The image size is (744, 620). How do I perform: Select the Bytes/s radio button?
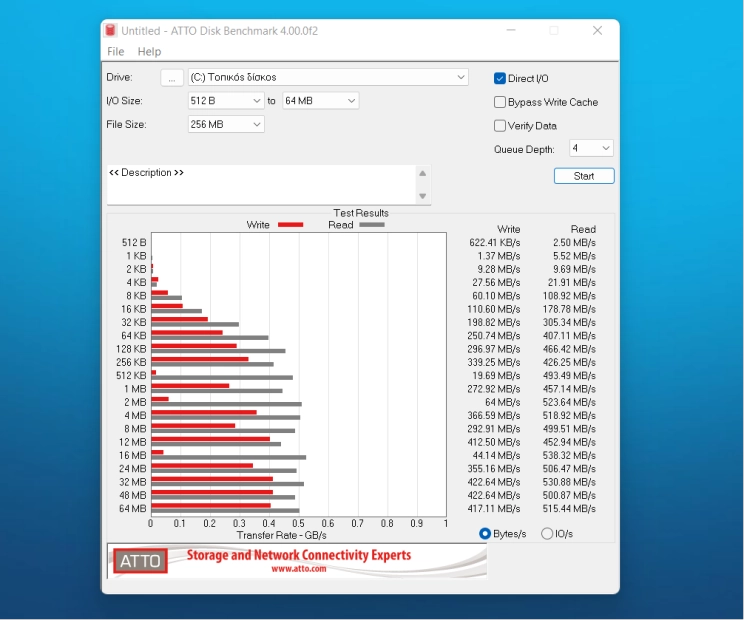(484, 534)
